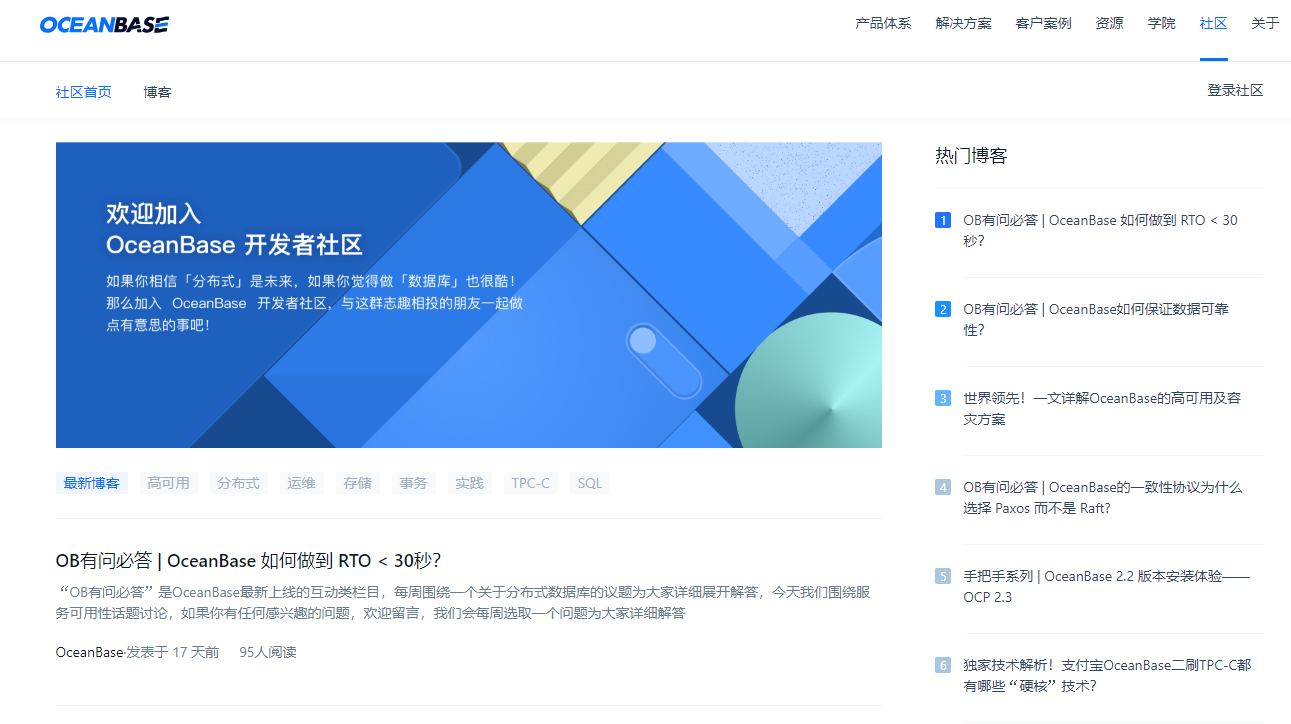Click the 95人阅读 read count
This screenshot has height=724, width=1291.
tap(268, 652)
